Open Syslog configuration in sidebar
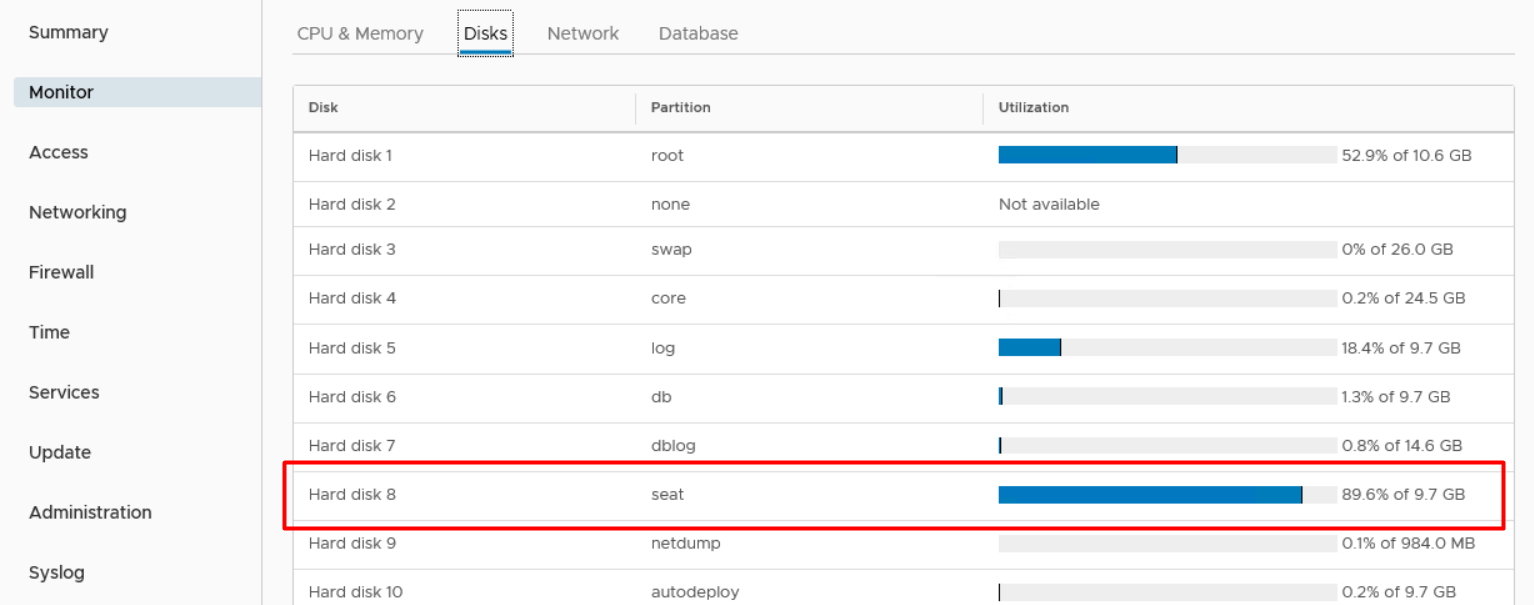 click(x=56, y=572)
